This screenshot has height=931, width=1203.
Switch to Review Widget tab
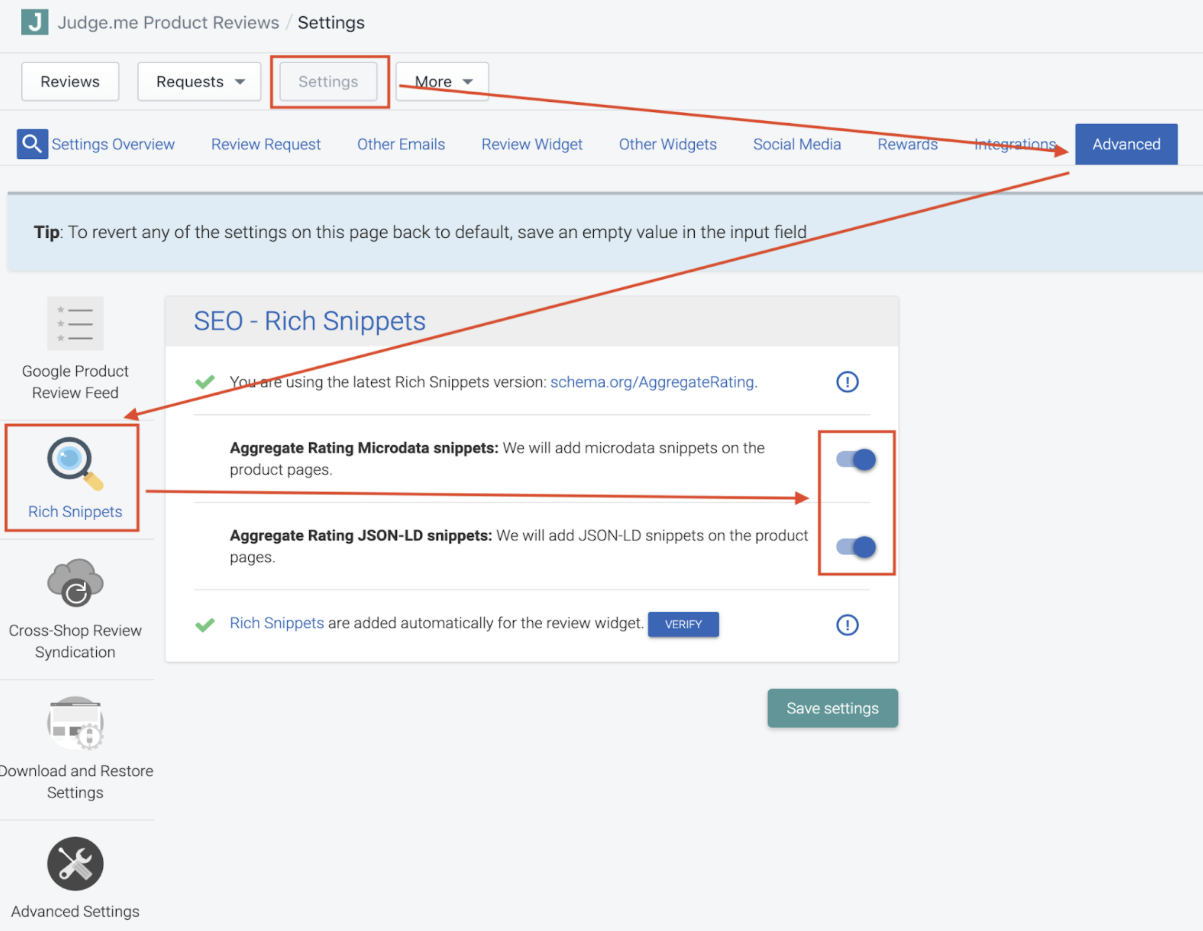[532, 144]
